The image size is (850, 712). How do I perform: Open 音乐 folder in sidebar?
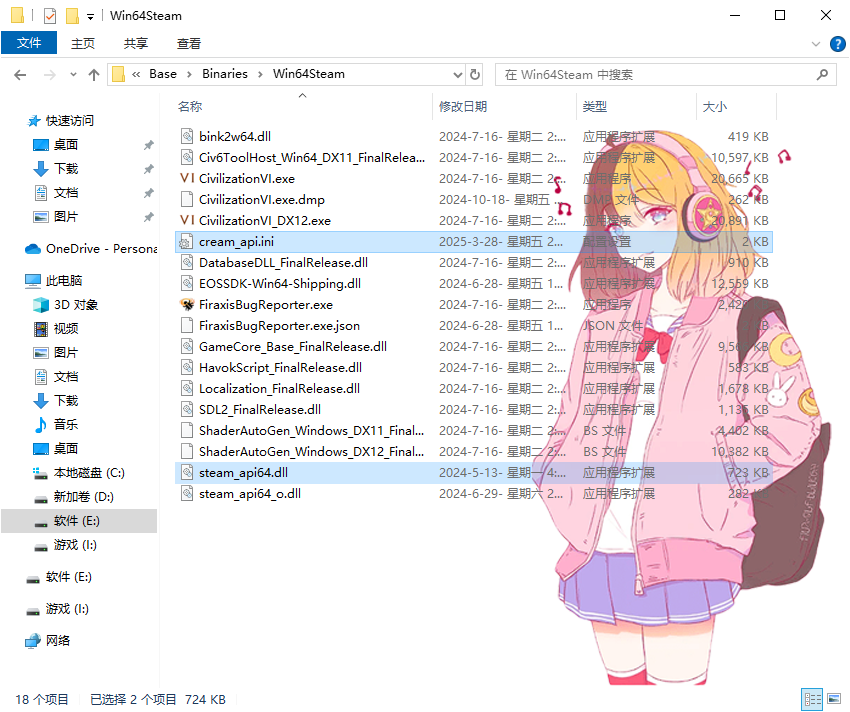(x=66, y=425)
